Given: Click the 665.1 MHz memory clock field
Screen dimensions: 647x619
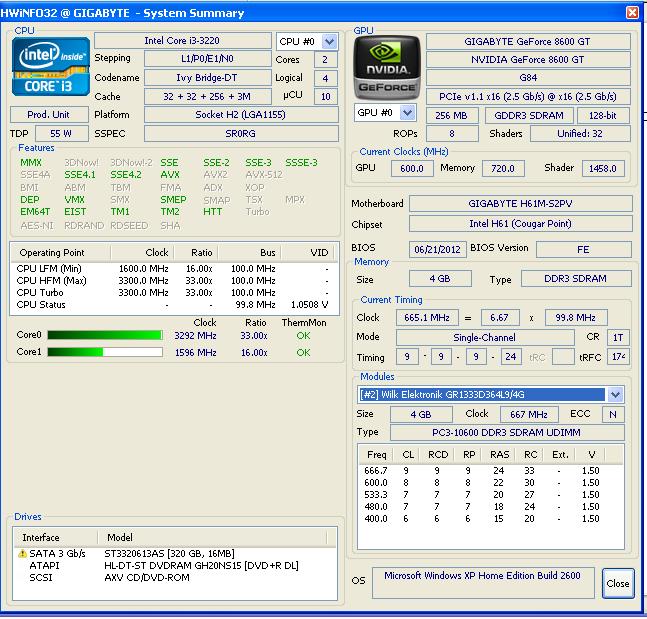Looking at the screenshot, I should click(427, 317).
